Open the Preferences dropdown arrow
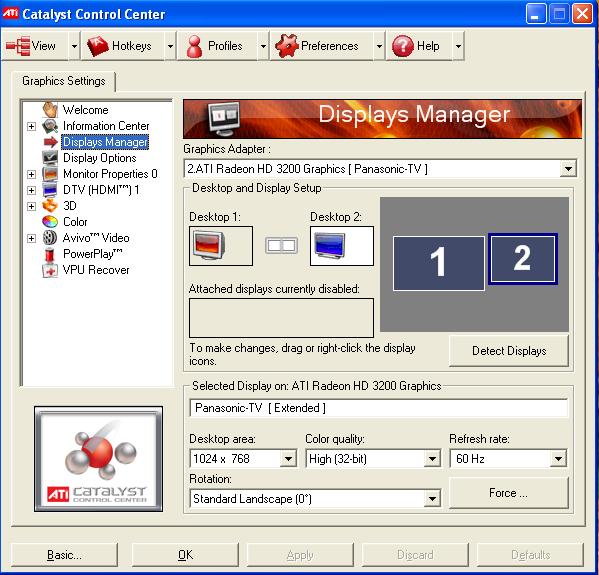599x575 pixels. point(379,46)
